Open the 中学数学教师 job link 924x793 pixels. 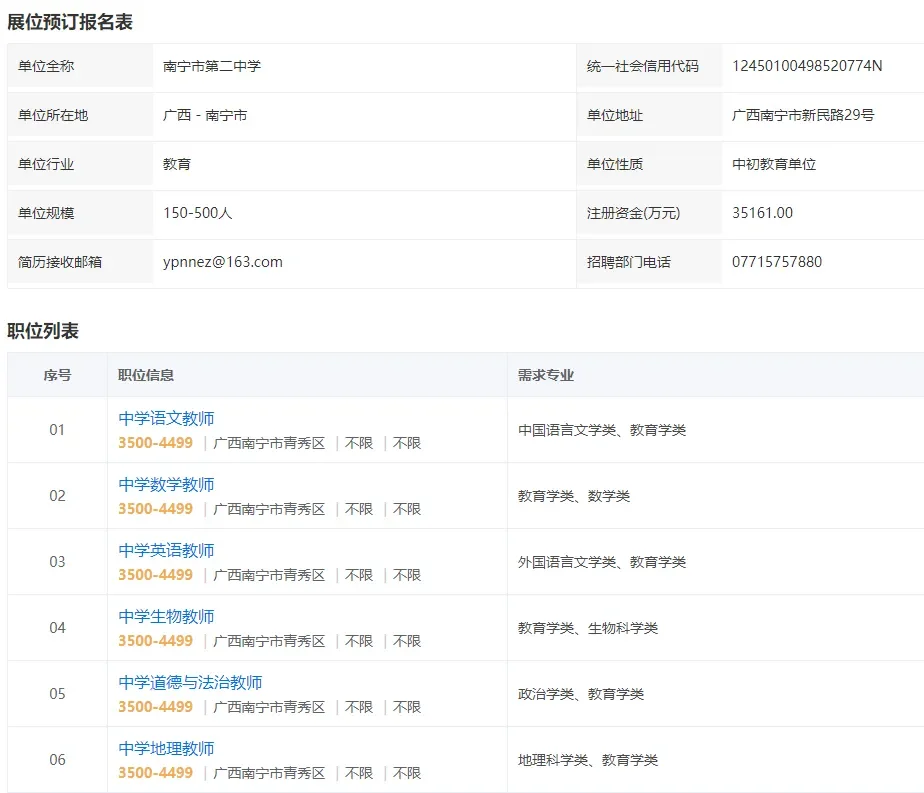click(x=166, y=484)
